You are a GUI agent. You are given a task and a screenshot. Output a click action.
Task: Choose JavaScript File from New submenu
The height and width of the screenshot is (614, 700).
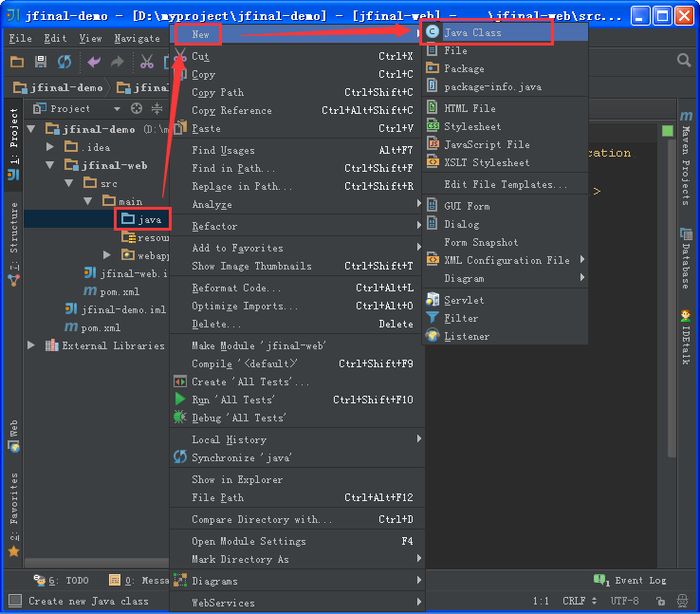504,144
